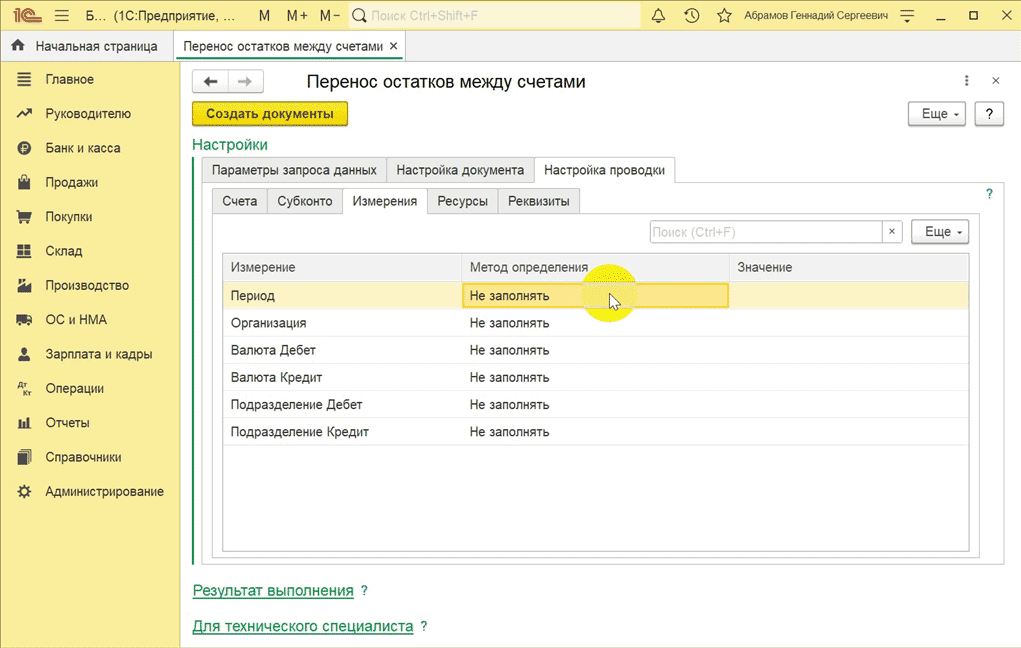Click the forward navigation arrow

coord(245,82)
